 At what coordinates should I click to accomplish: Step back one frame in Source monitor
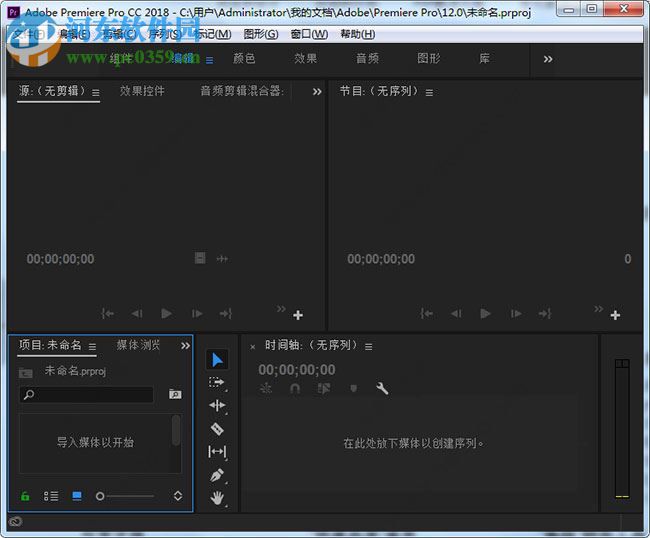137,313
